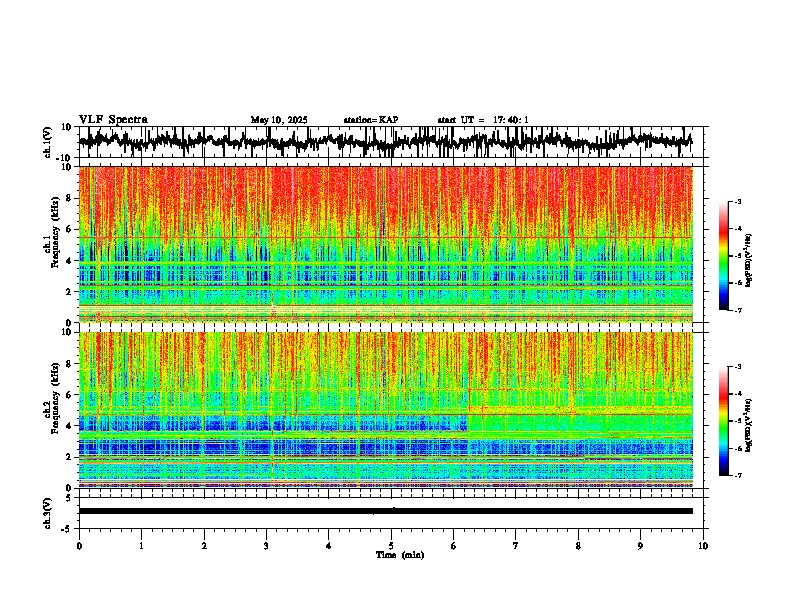Click the ch.1 spectrogram "8" kHz tick label
This screenshot has height=612, width=792.
click(70, 198)
